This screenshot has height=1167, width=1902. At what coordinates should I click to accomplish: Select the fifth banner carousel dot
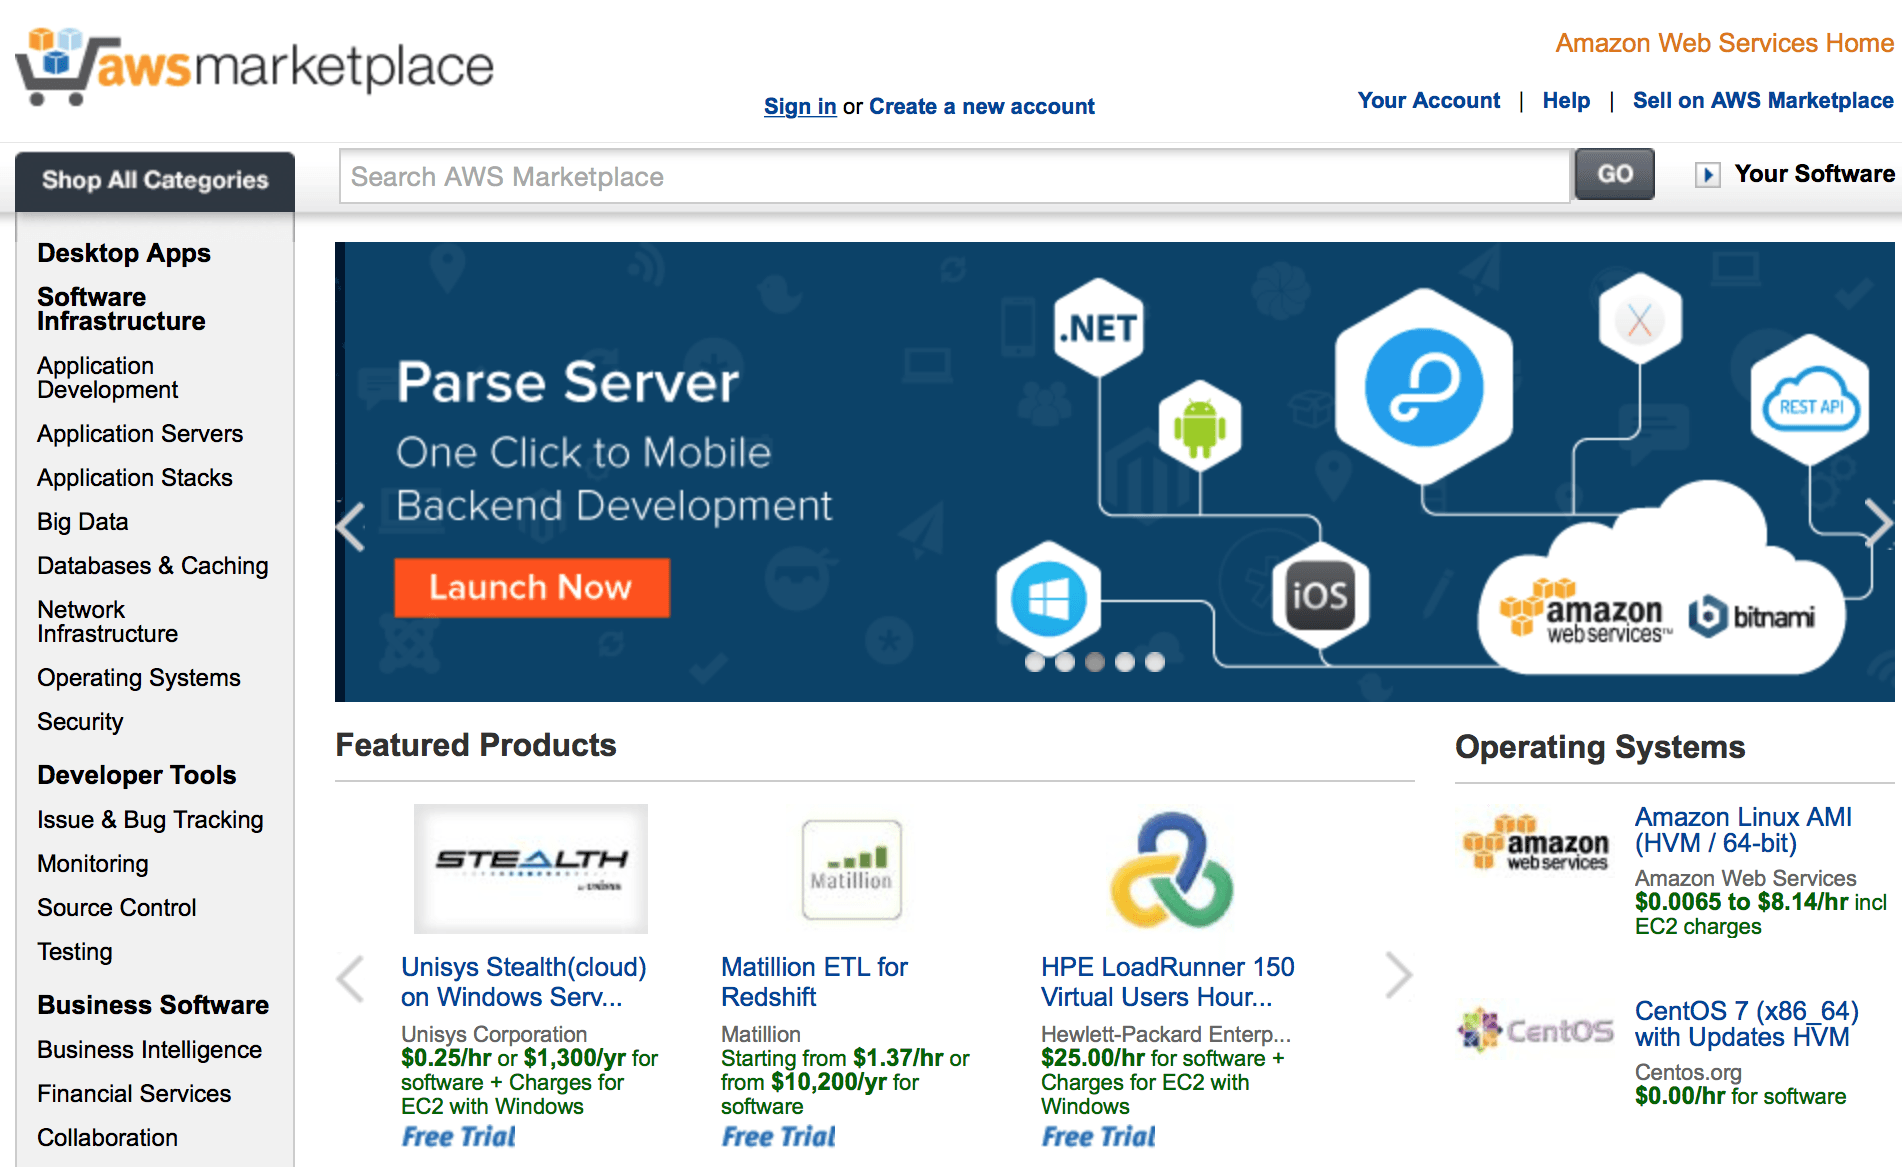click(1155, 662)
